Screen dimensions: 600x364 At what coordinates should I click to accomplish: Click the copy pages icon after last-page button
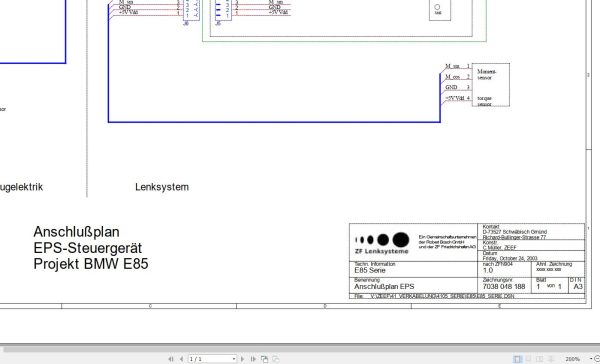(x=264, y=359)
